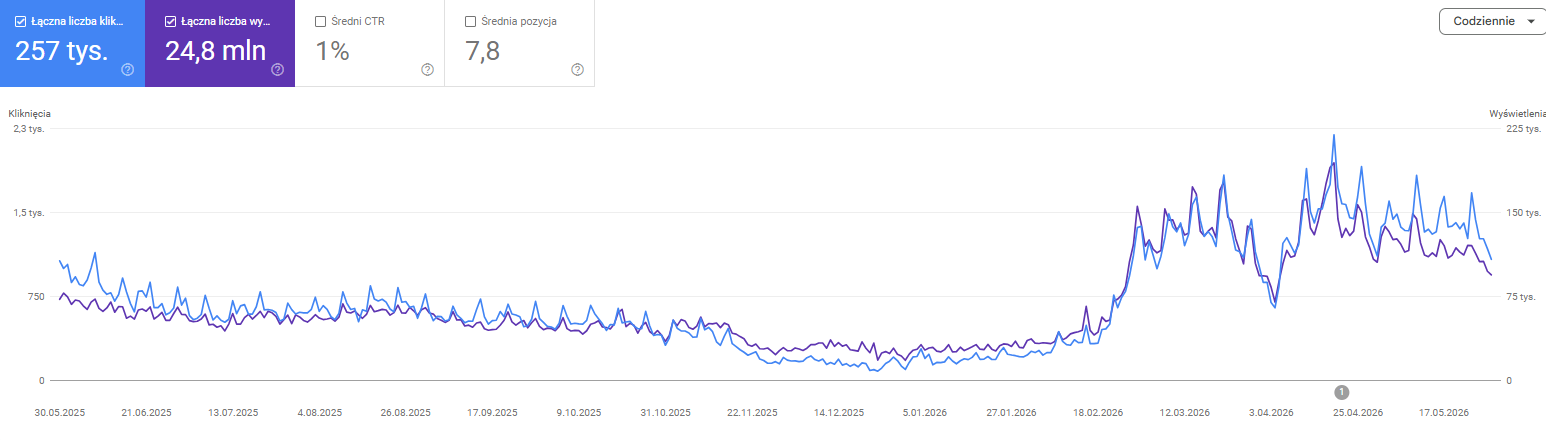Click the 18.02.2026 date label
This screenshot has height=440, width=1546.
coord(1098,412)
